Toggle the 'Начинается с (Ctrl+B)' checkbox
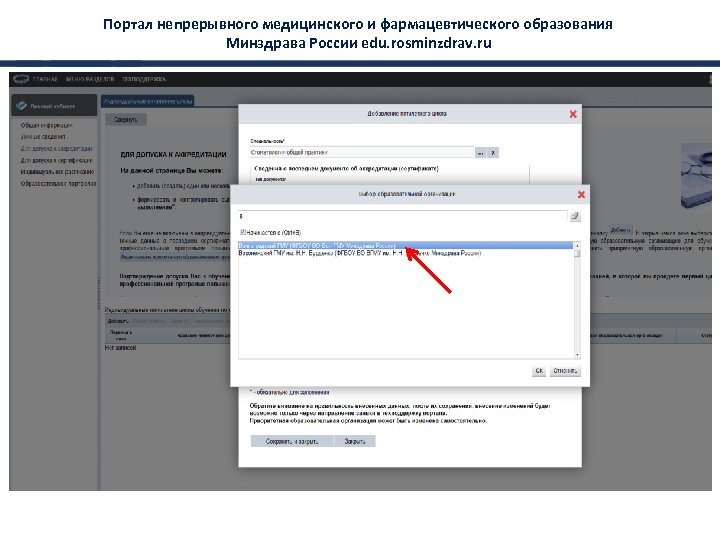Image resolution: width=720 pixels, height=540 pixels. 243,232
